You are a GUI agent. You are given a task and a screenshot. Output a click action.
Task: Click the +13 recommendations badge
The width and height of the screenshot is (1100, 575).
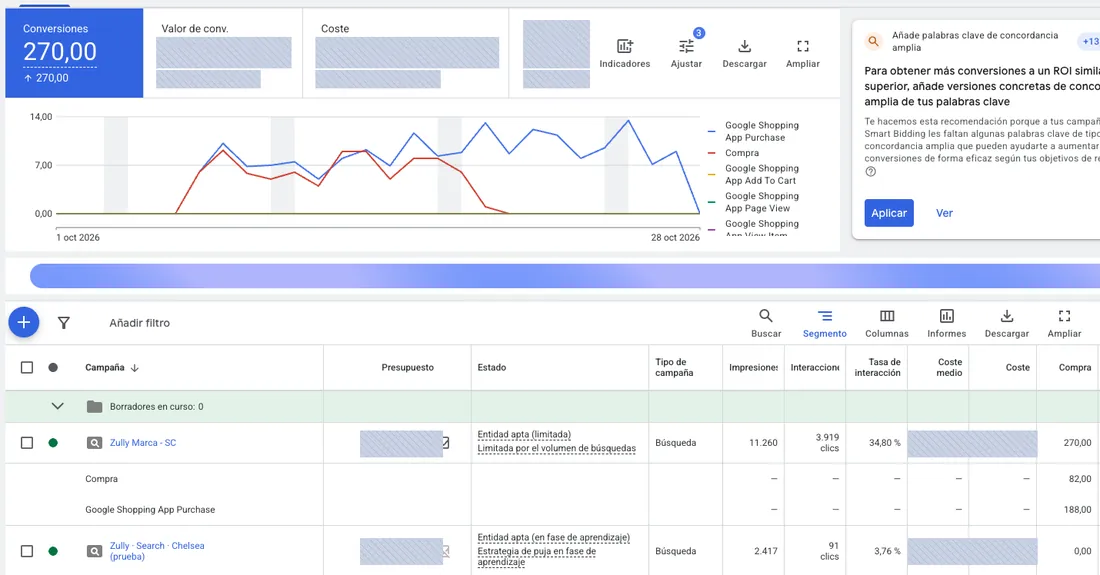(1089, 41)
